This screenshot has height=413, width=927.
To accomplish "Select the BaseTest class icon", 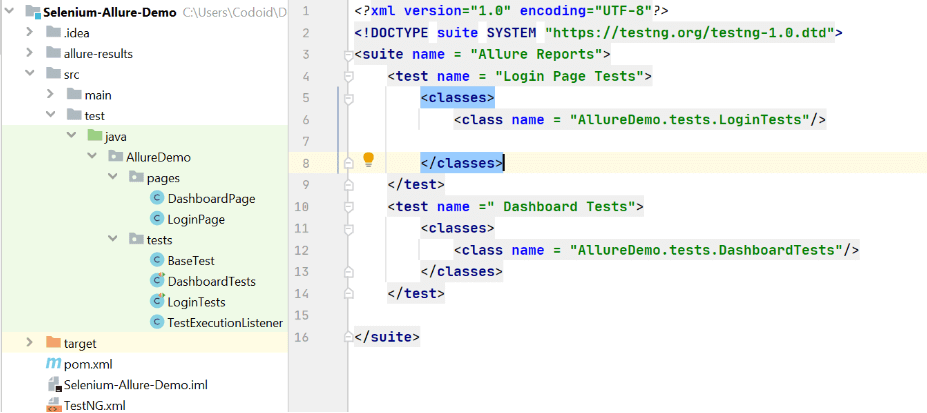I will pos(157,260).
